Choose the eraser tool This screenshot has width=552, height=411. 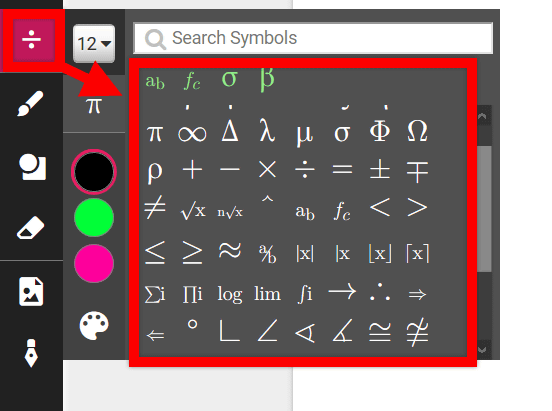(x=31, y=228)
